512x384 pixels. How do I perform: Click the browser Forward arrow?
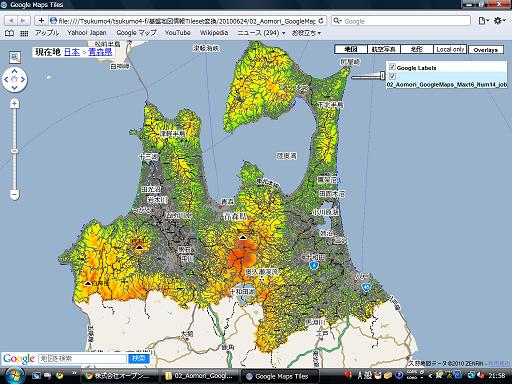24,21
